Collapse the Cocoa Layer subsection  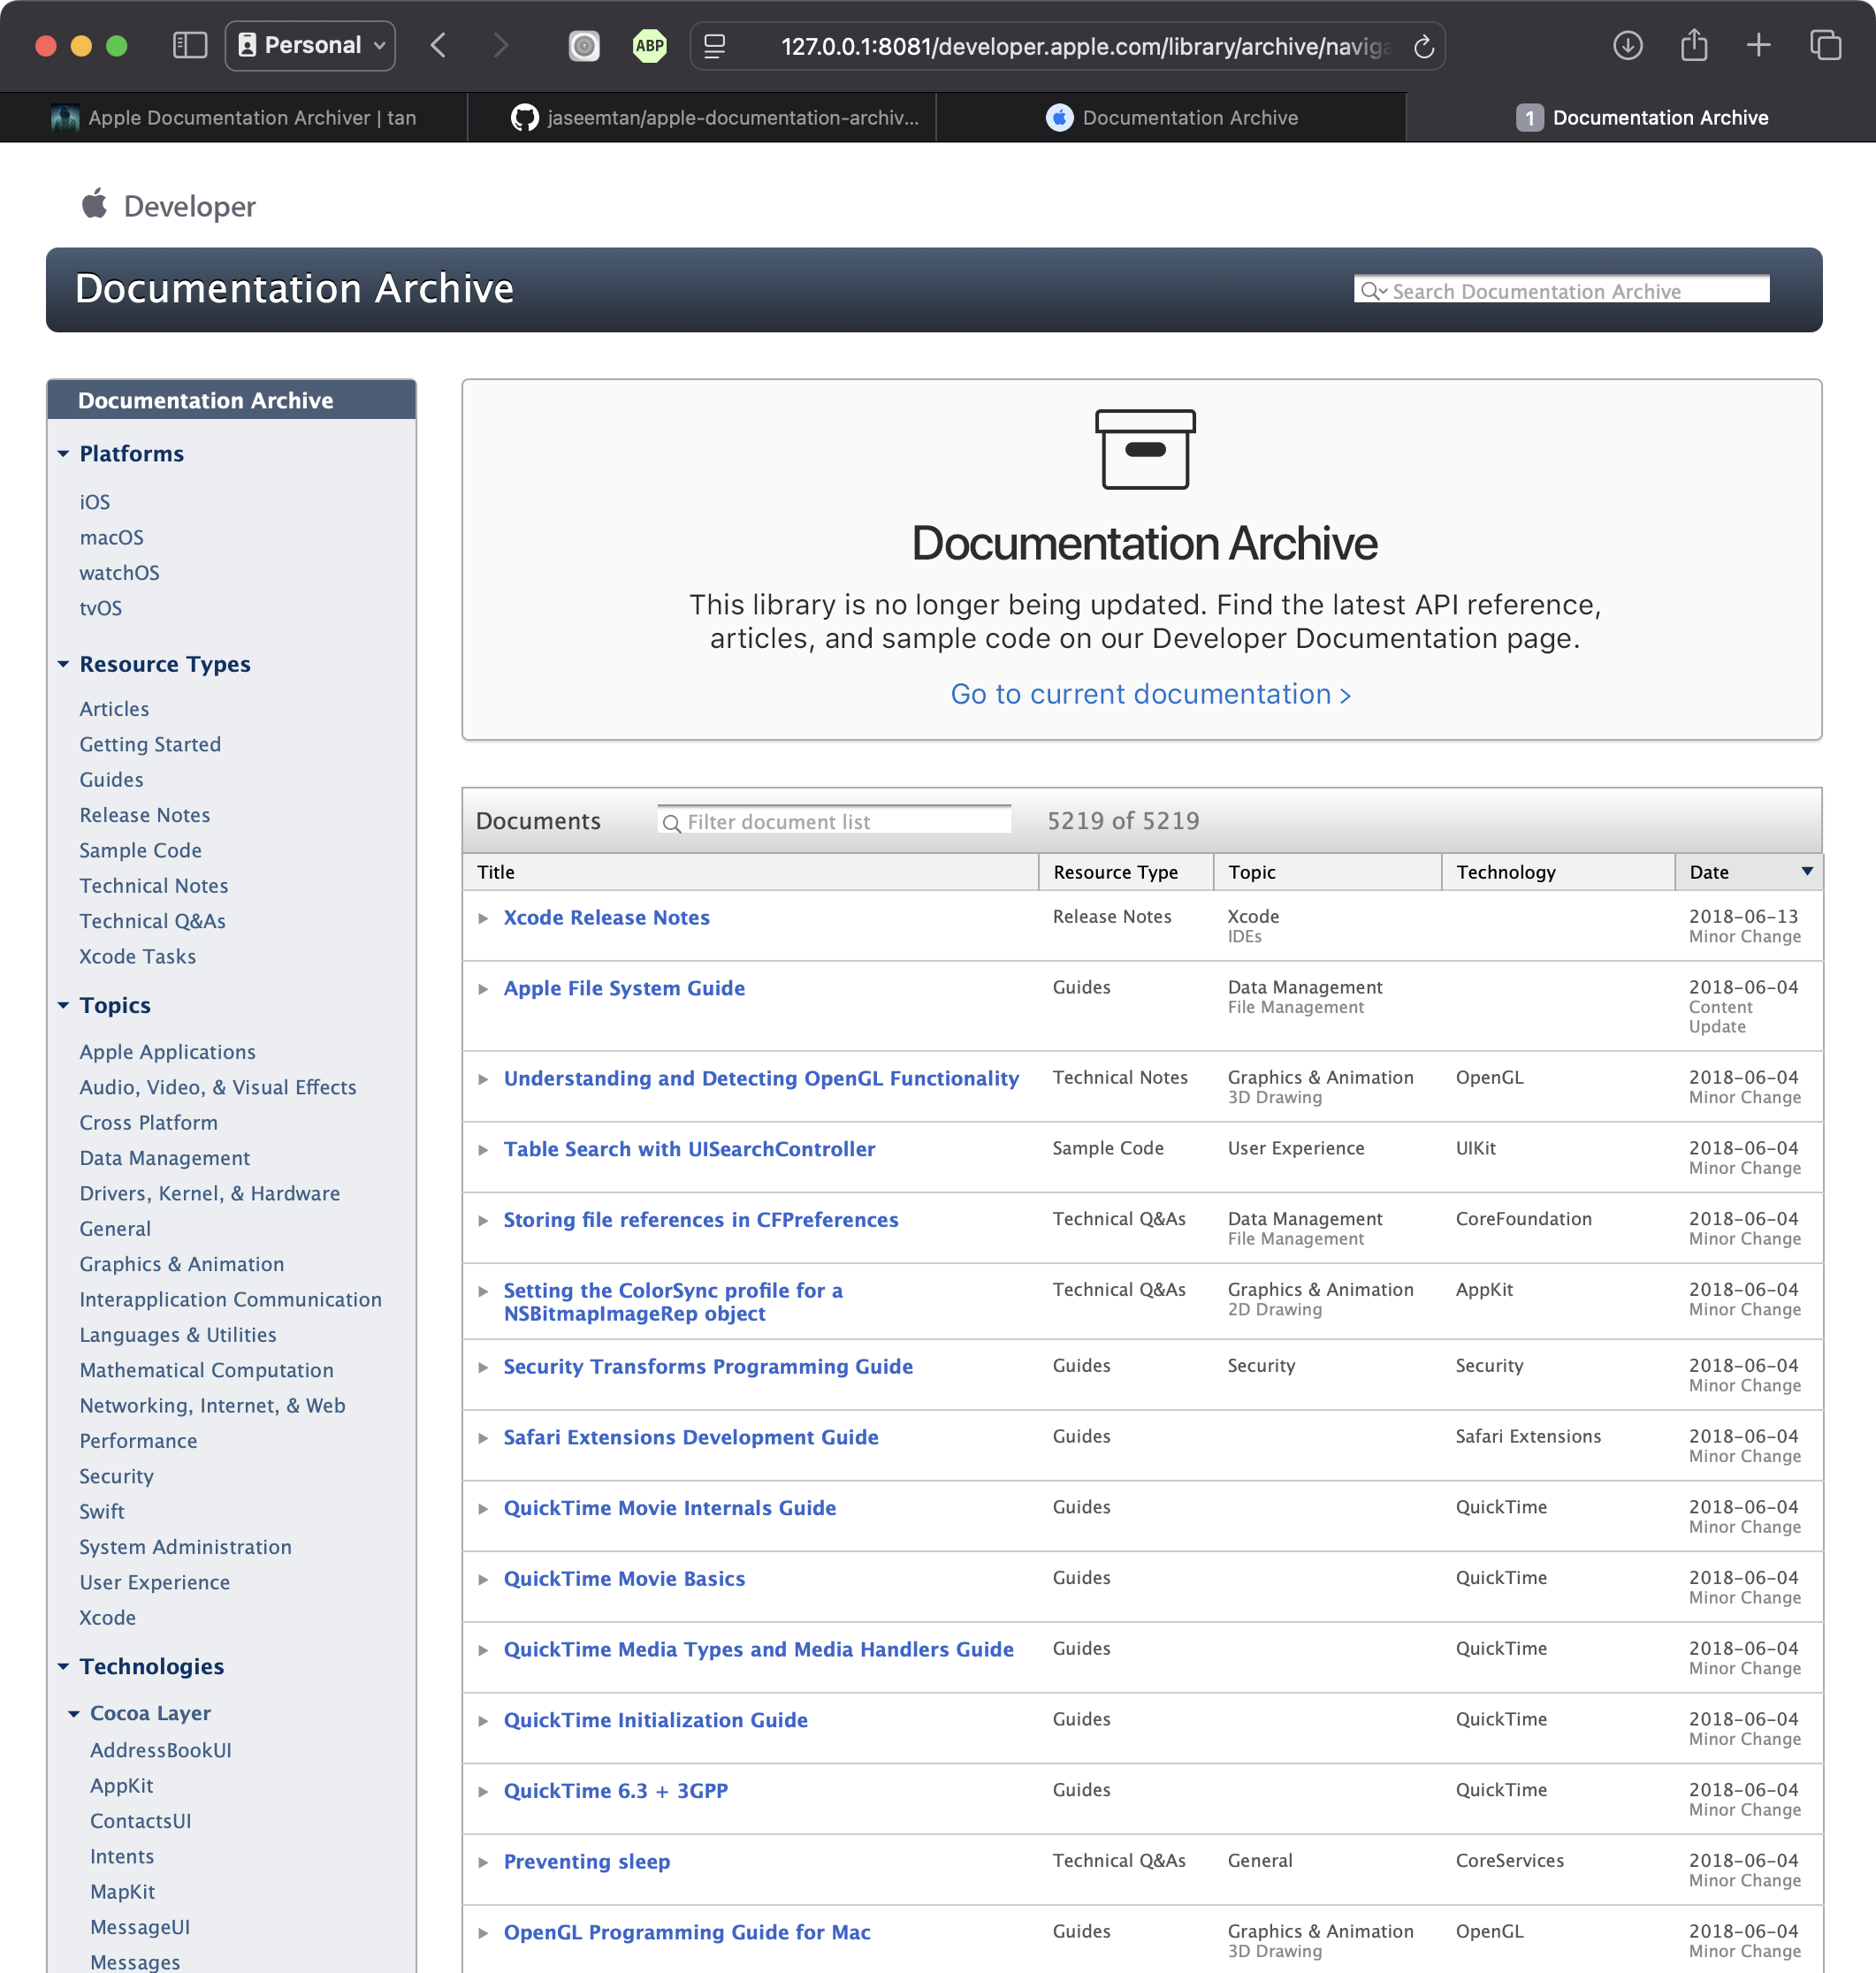[x=74, y=1713]
